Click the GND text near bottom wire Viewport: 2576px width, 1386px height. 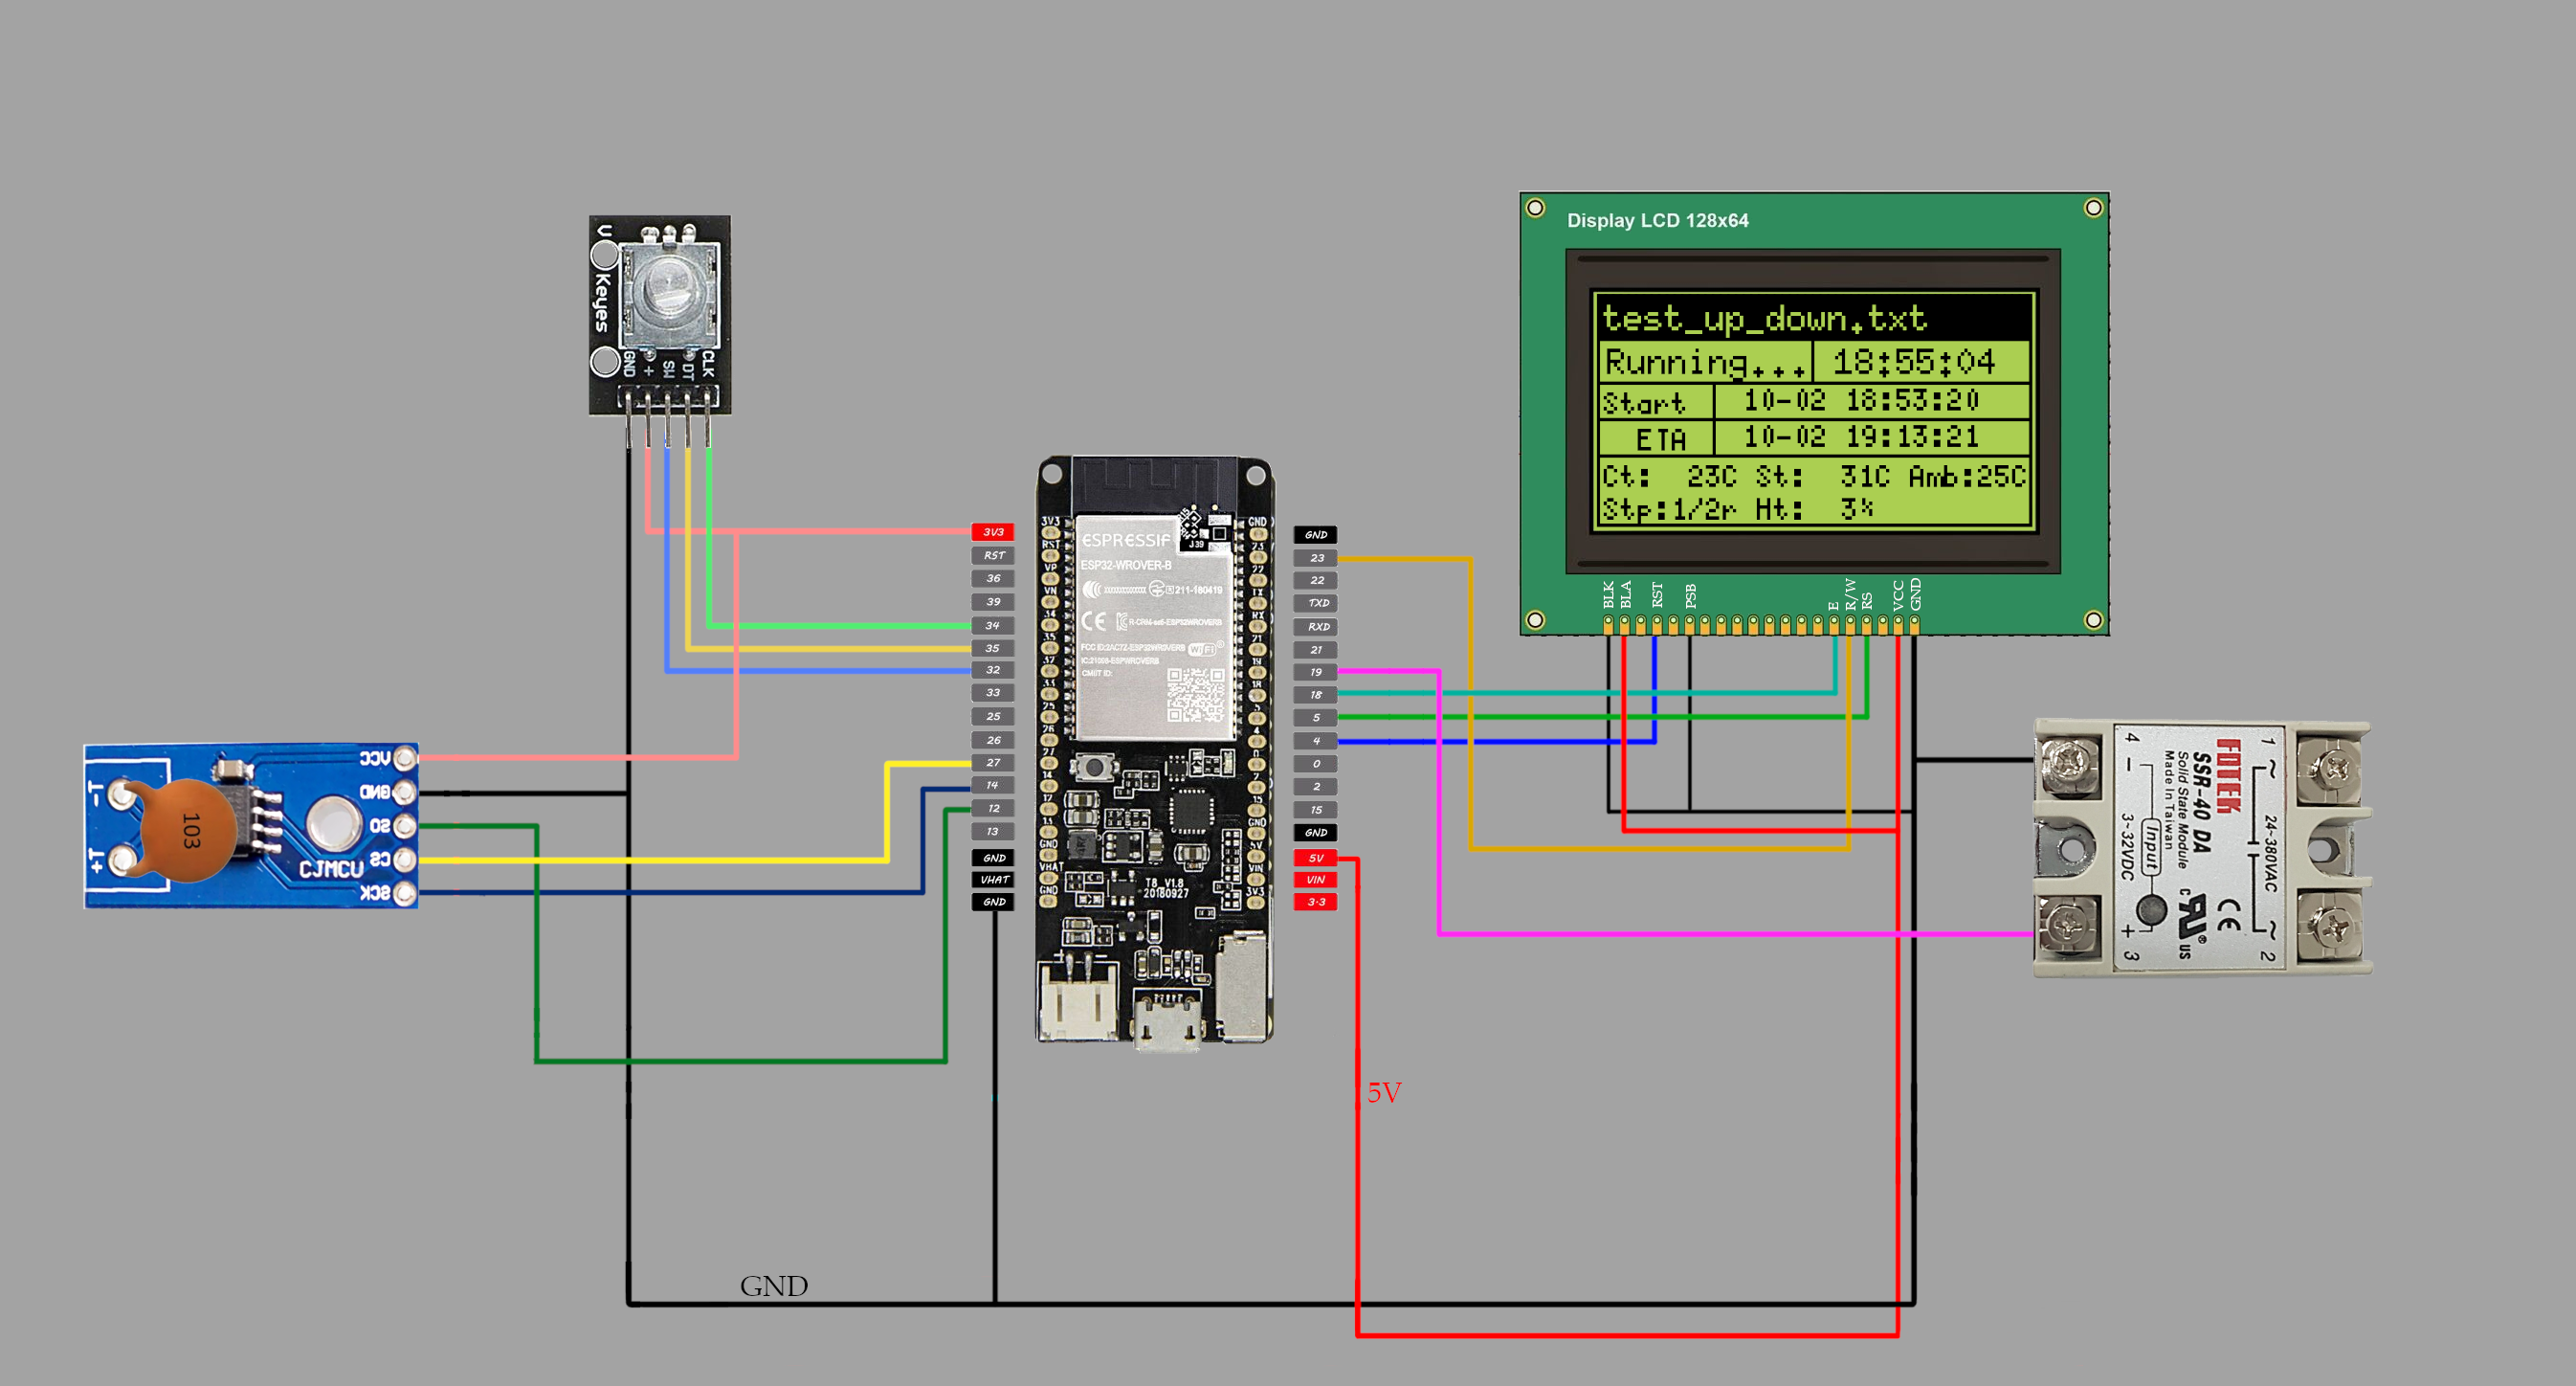click(773, 1286)
